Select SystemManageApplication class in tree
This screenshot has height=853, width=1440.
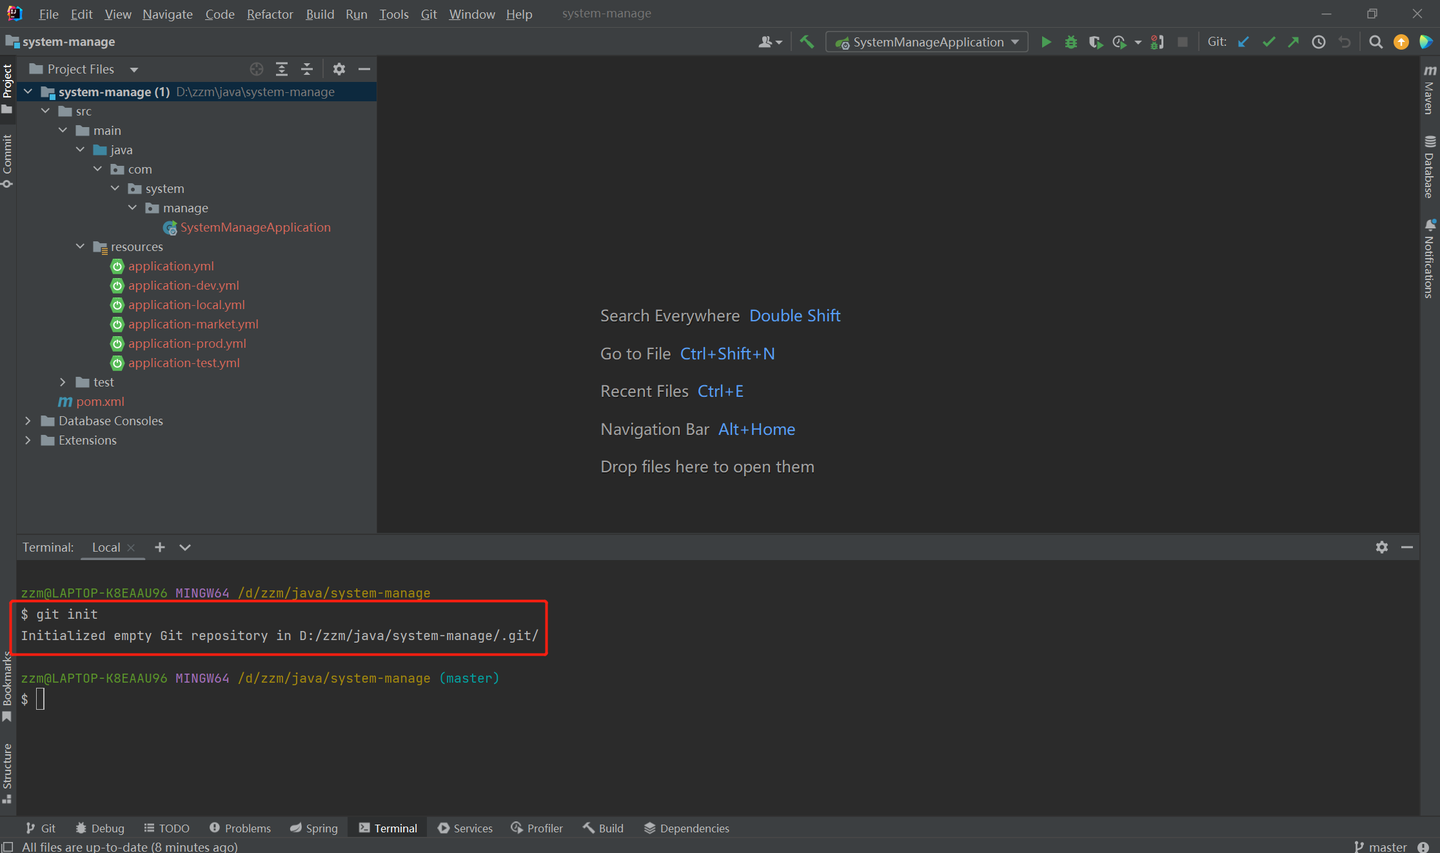click(255, 227)
